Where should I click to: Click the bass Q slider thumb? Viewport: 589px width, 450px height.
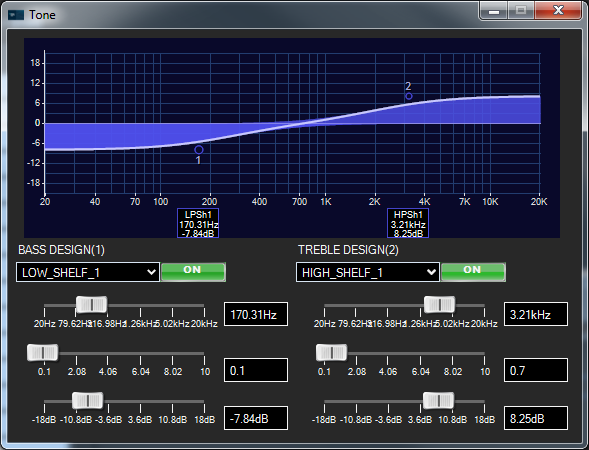[43, 353]
